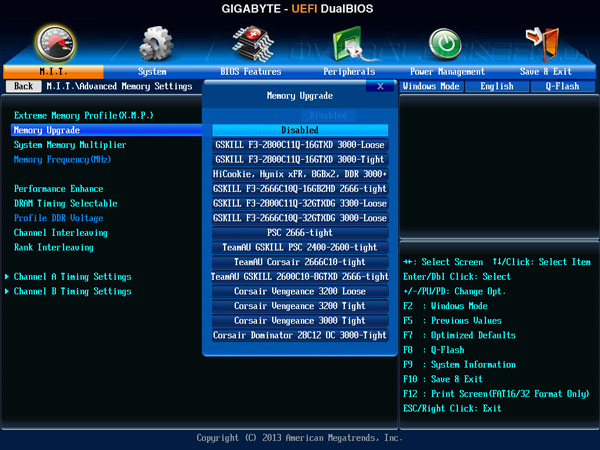Image resolution: width=600 pixels, height=450 pixels.
Task: Select the highlighted Memory Upgrade setting row
Action: [106, 130]
